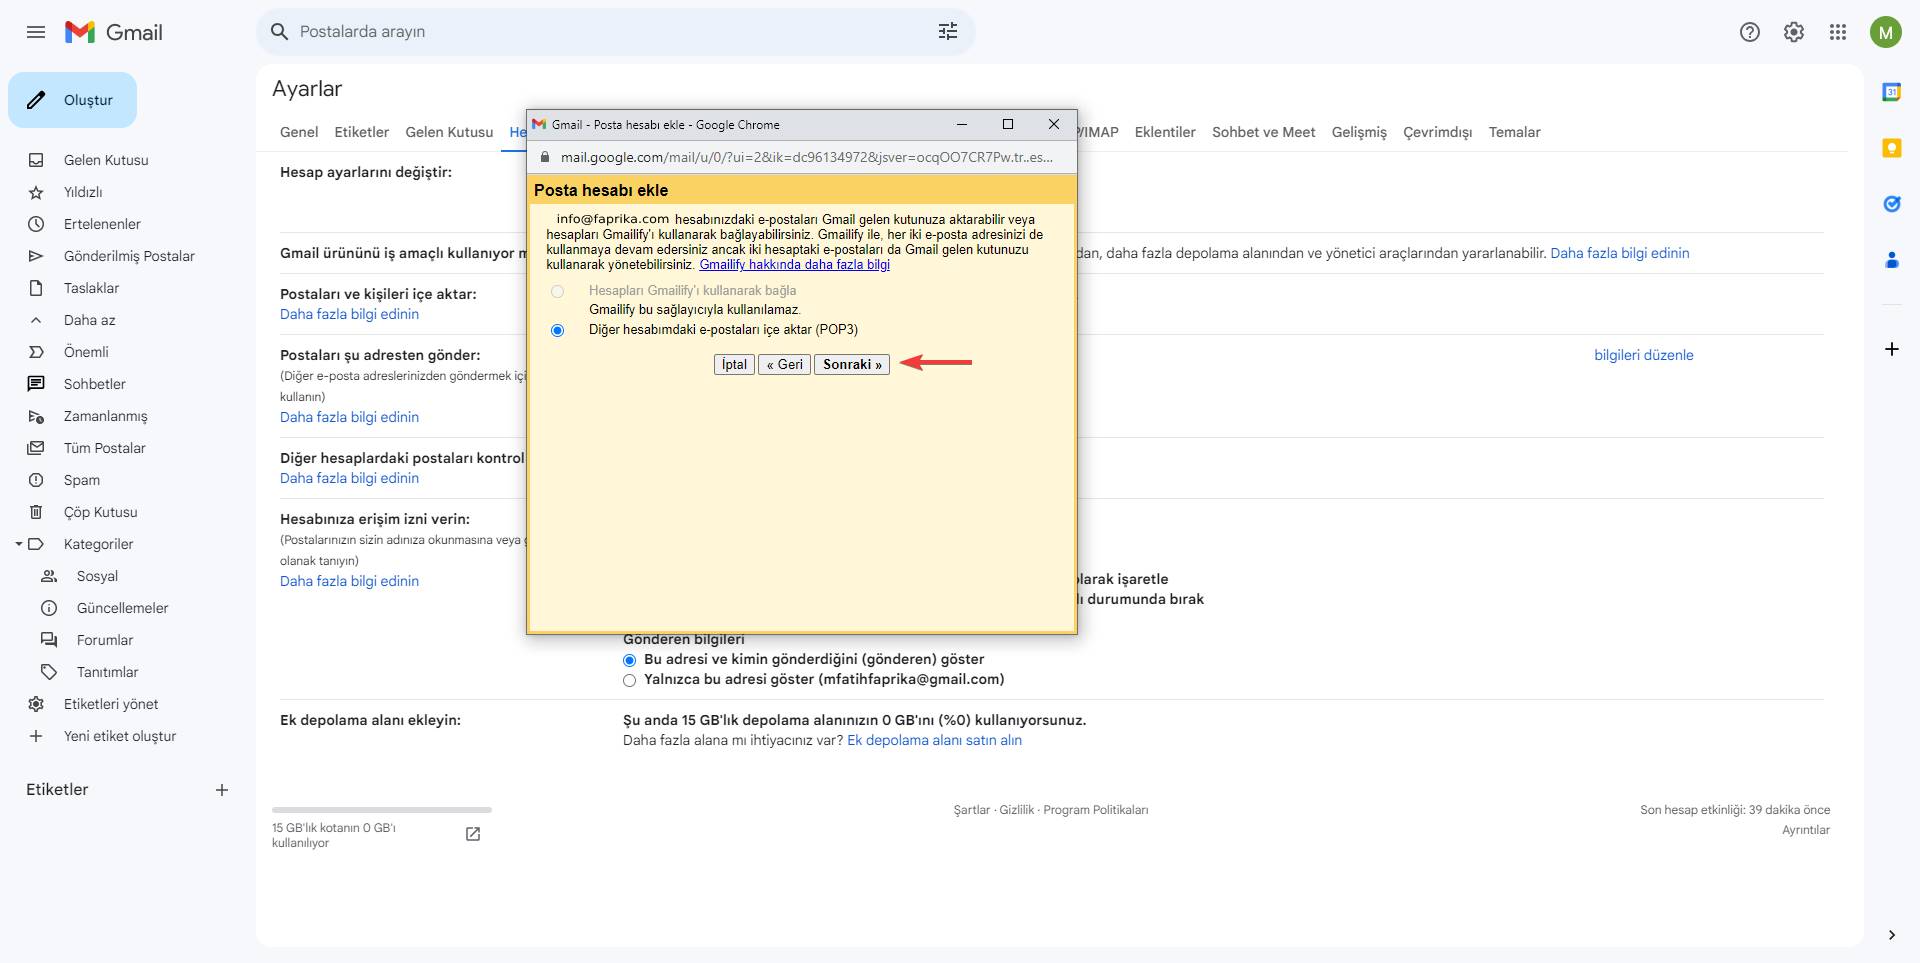Open Google Tasks in side panel
The height and width of the screenshot is (963, 1920).
point(1892,204)
